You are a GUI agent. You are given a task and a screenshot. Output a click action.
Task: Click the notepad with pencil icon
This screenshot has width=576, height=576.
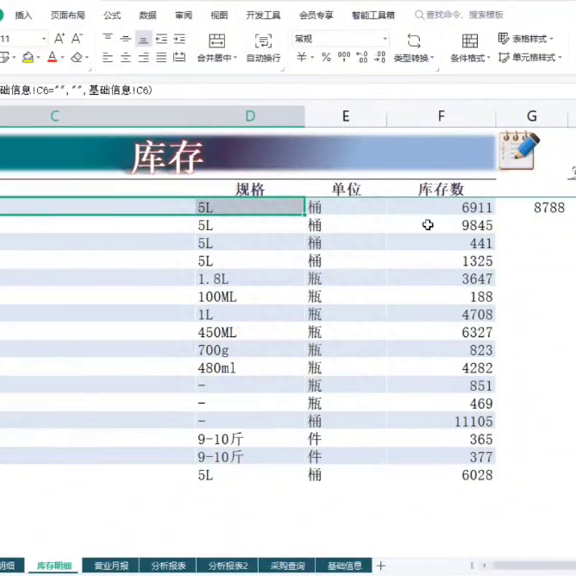[519, 151]
